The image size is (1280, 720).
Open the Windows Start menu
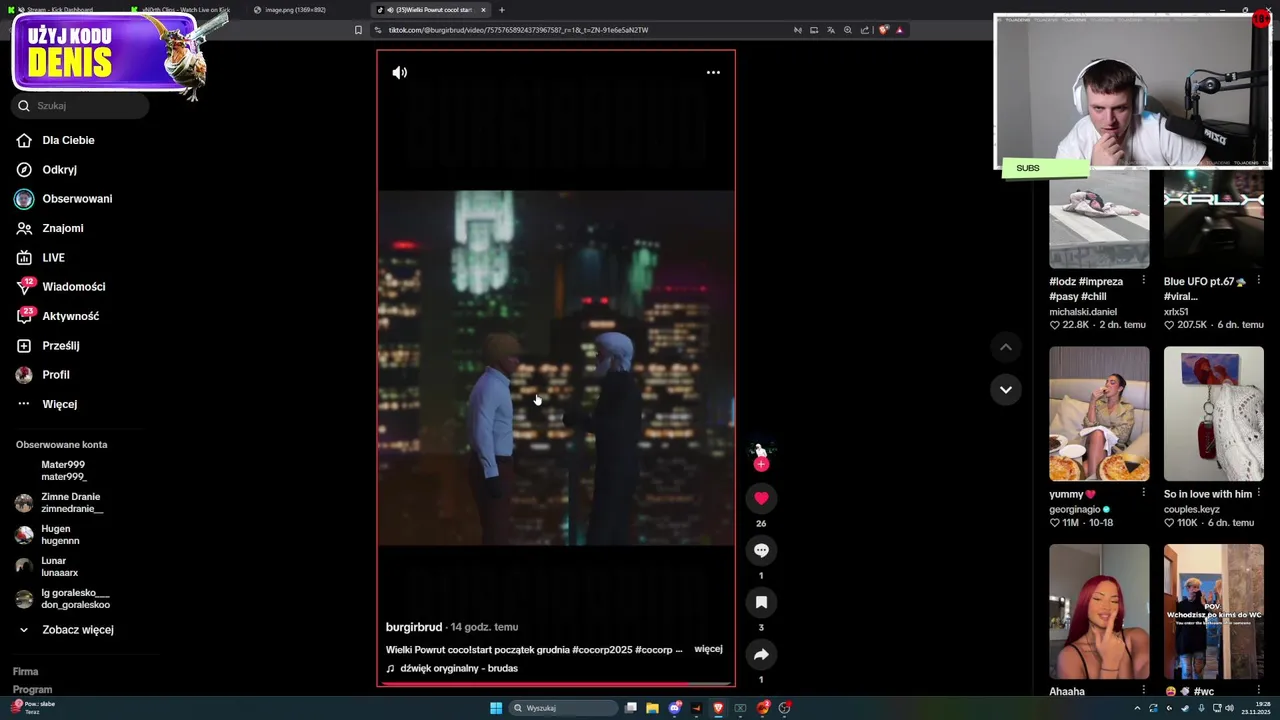[x=496, y=708]
